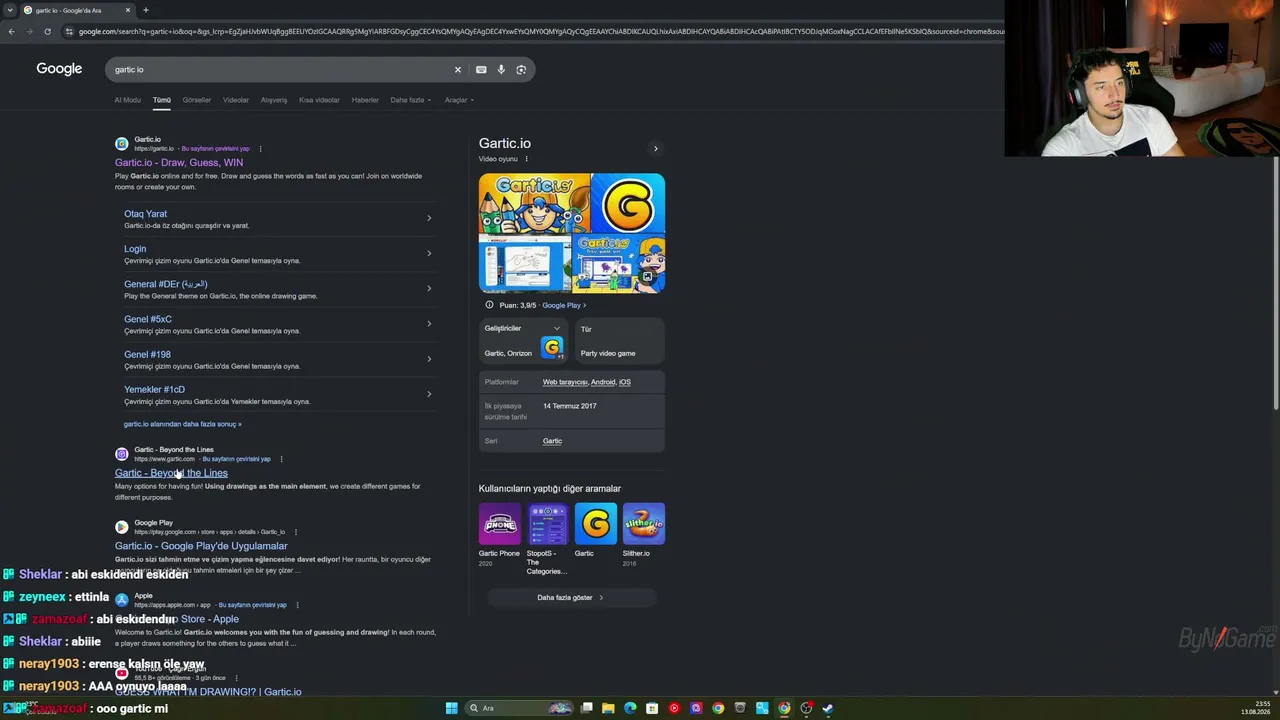Click the Gartic developer logo icon
This screenshot has width=1280, height=720.
click(x=552, y=347)
